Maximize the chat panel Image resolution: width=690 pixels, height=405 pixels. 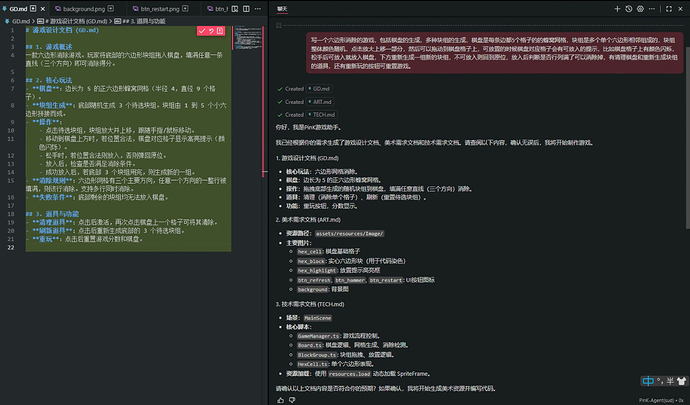tap(669, 9)
